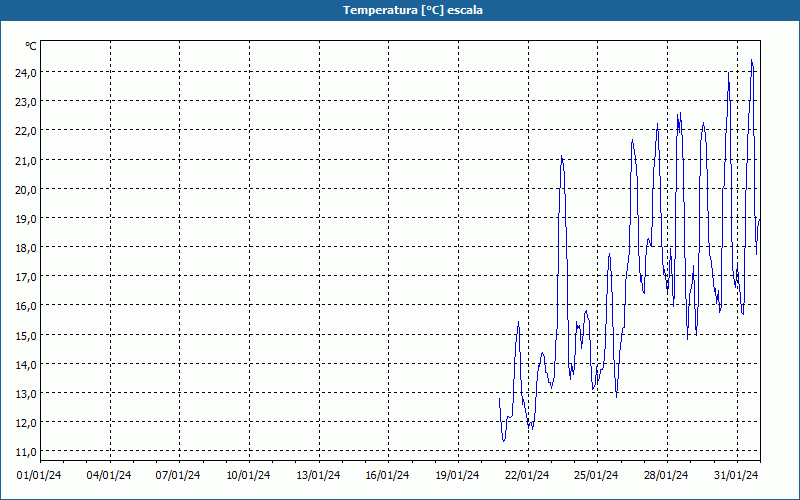
Task: Select the 16,0 y-axis value
Action: 26,306
